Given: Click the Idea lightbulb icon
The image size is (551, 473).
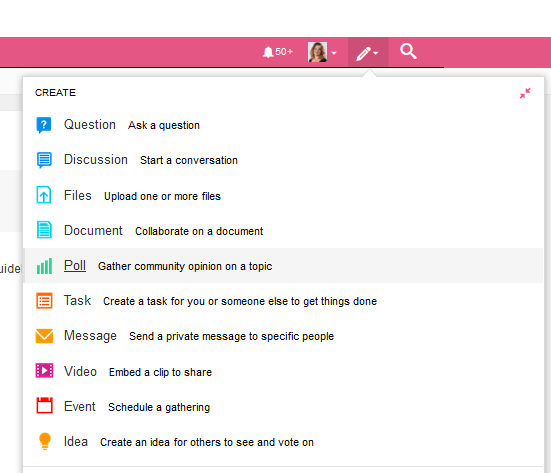Looking at the screenshot, I should point(45,441).
